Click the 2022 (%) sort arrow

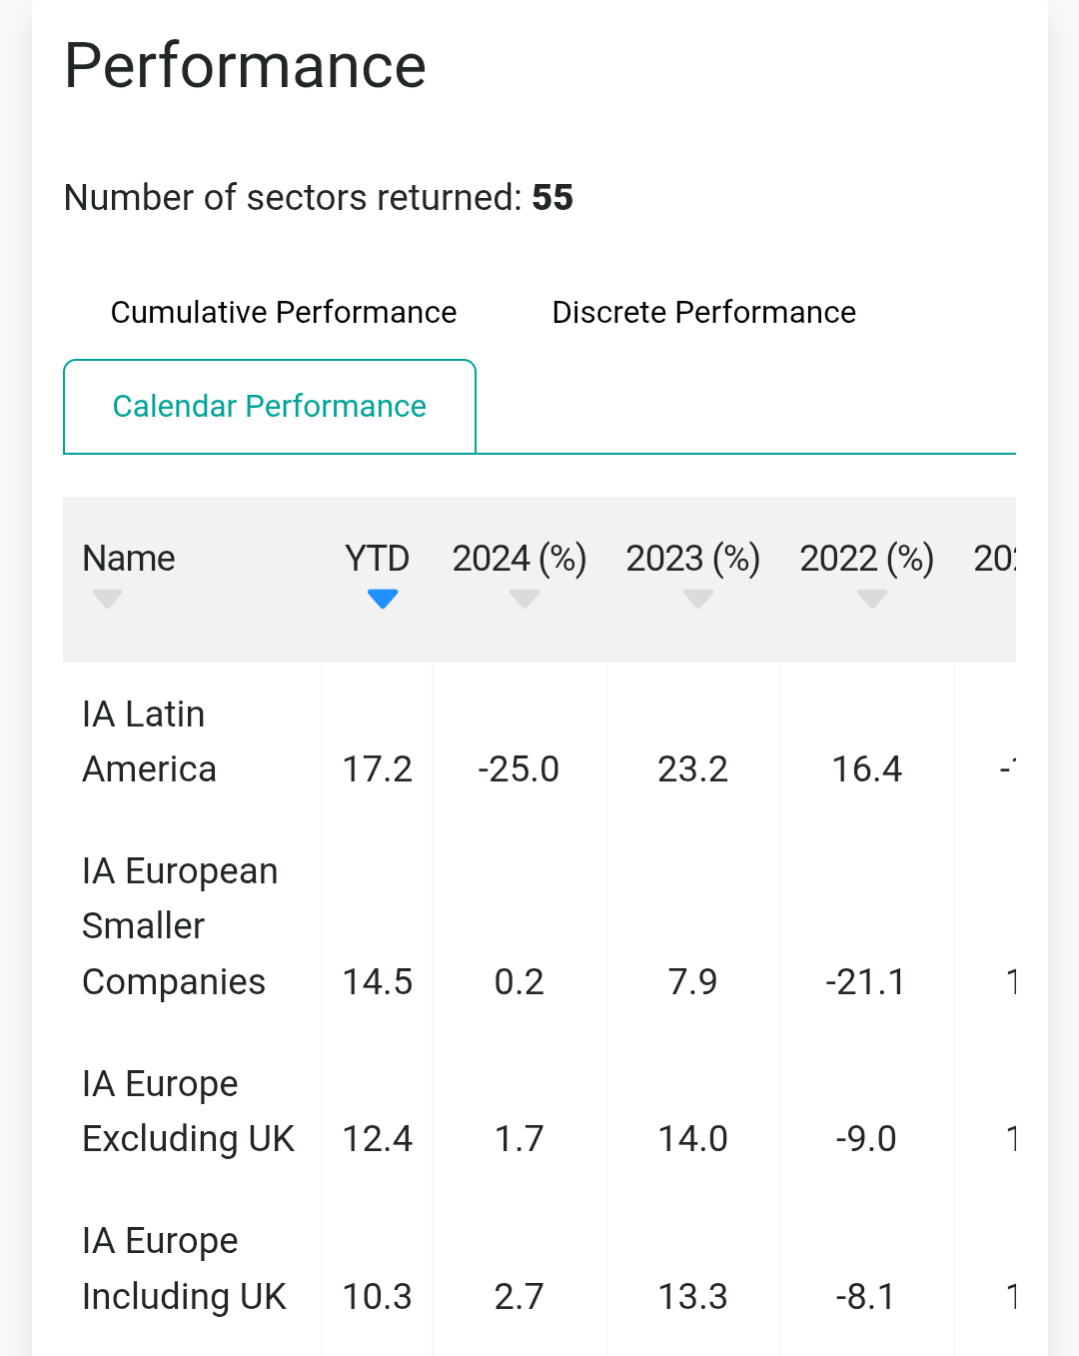(872, 599)
